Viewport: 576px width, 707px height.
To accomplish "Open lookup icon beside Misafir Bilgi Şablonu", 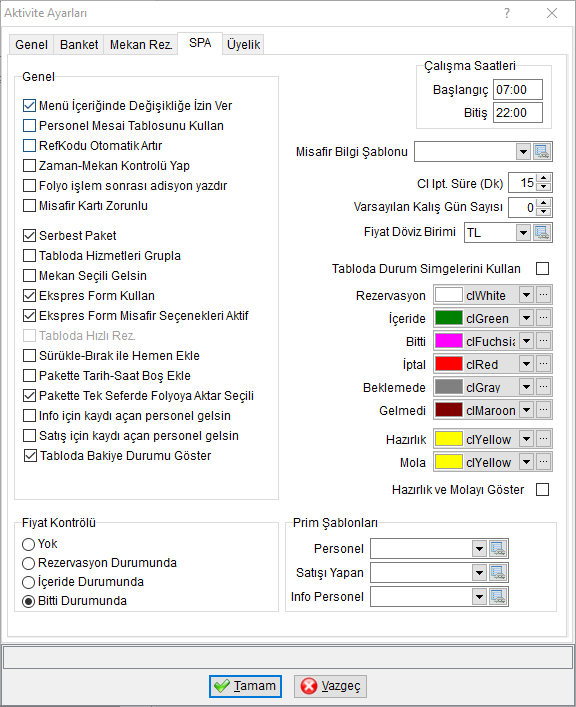I will pyautogui.click(x=542, y=152).
